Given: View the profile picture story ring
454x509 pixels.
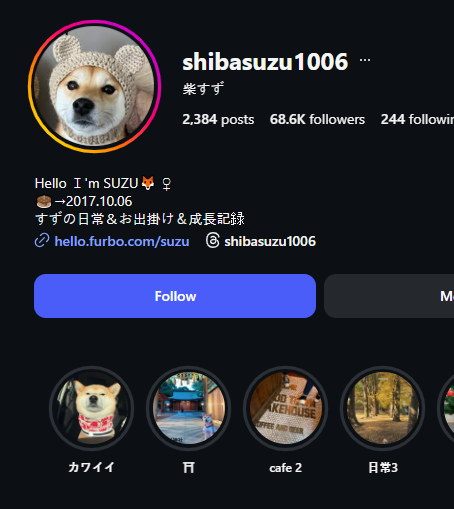Looking at the screenshot, I should [x=95, y=86].
